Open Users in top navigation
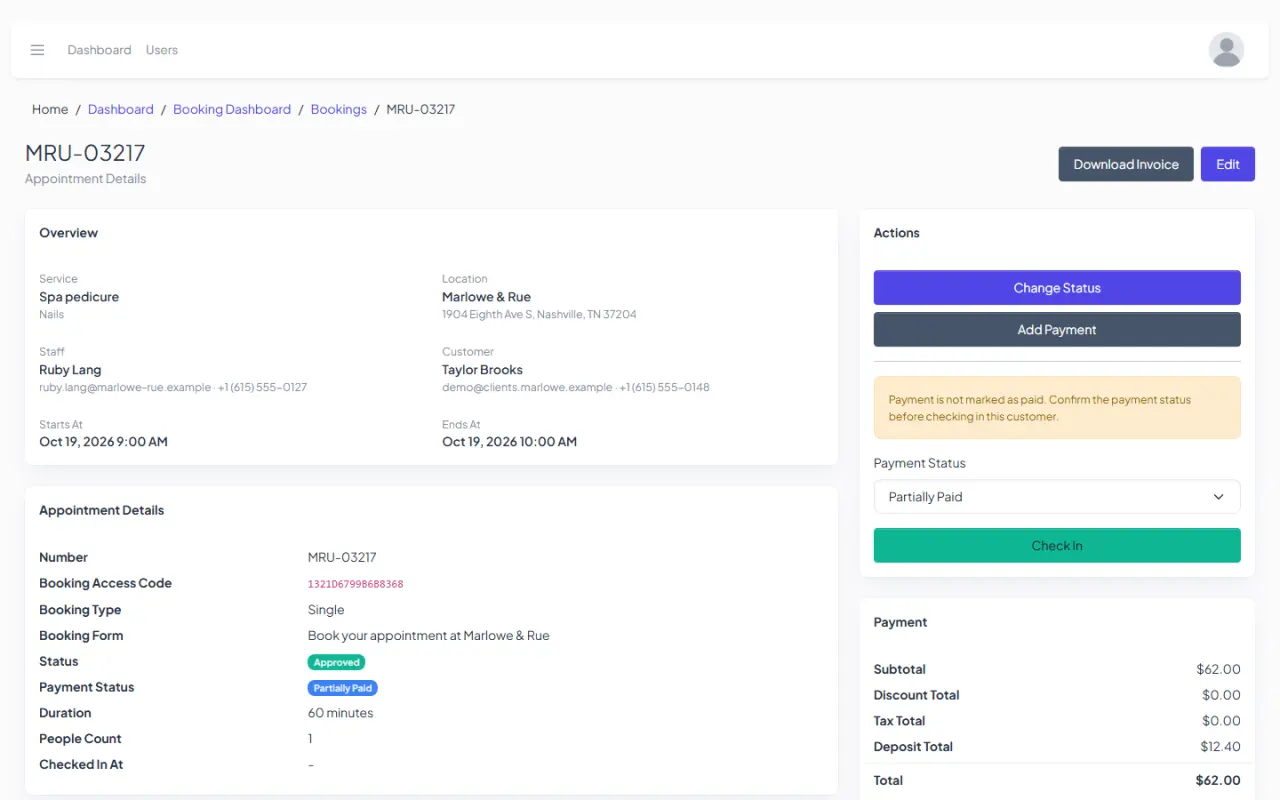The height and width of the screenshot is (800, 1280). [x=162, y=50]
